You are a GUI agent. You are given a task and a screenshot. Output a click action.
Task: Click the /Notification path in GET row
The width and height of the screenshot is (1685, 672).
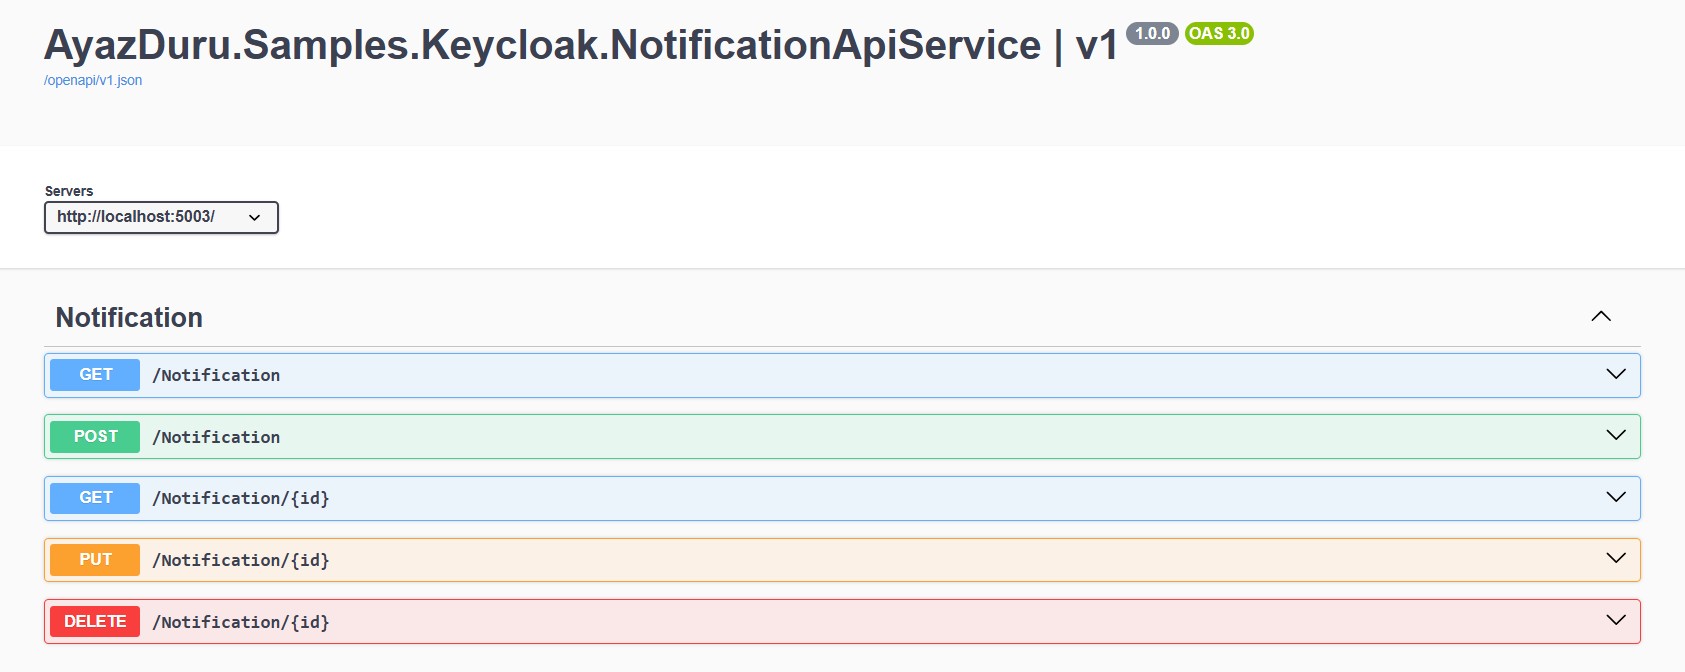tap(216, 376)
